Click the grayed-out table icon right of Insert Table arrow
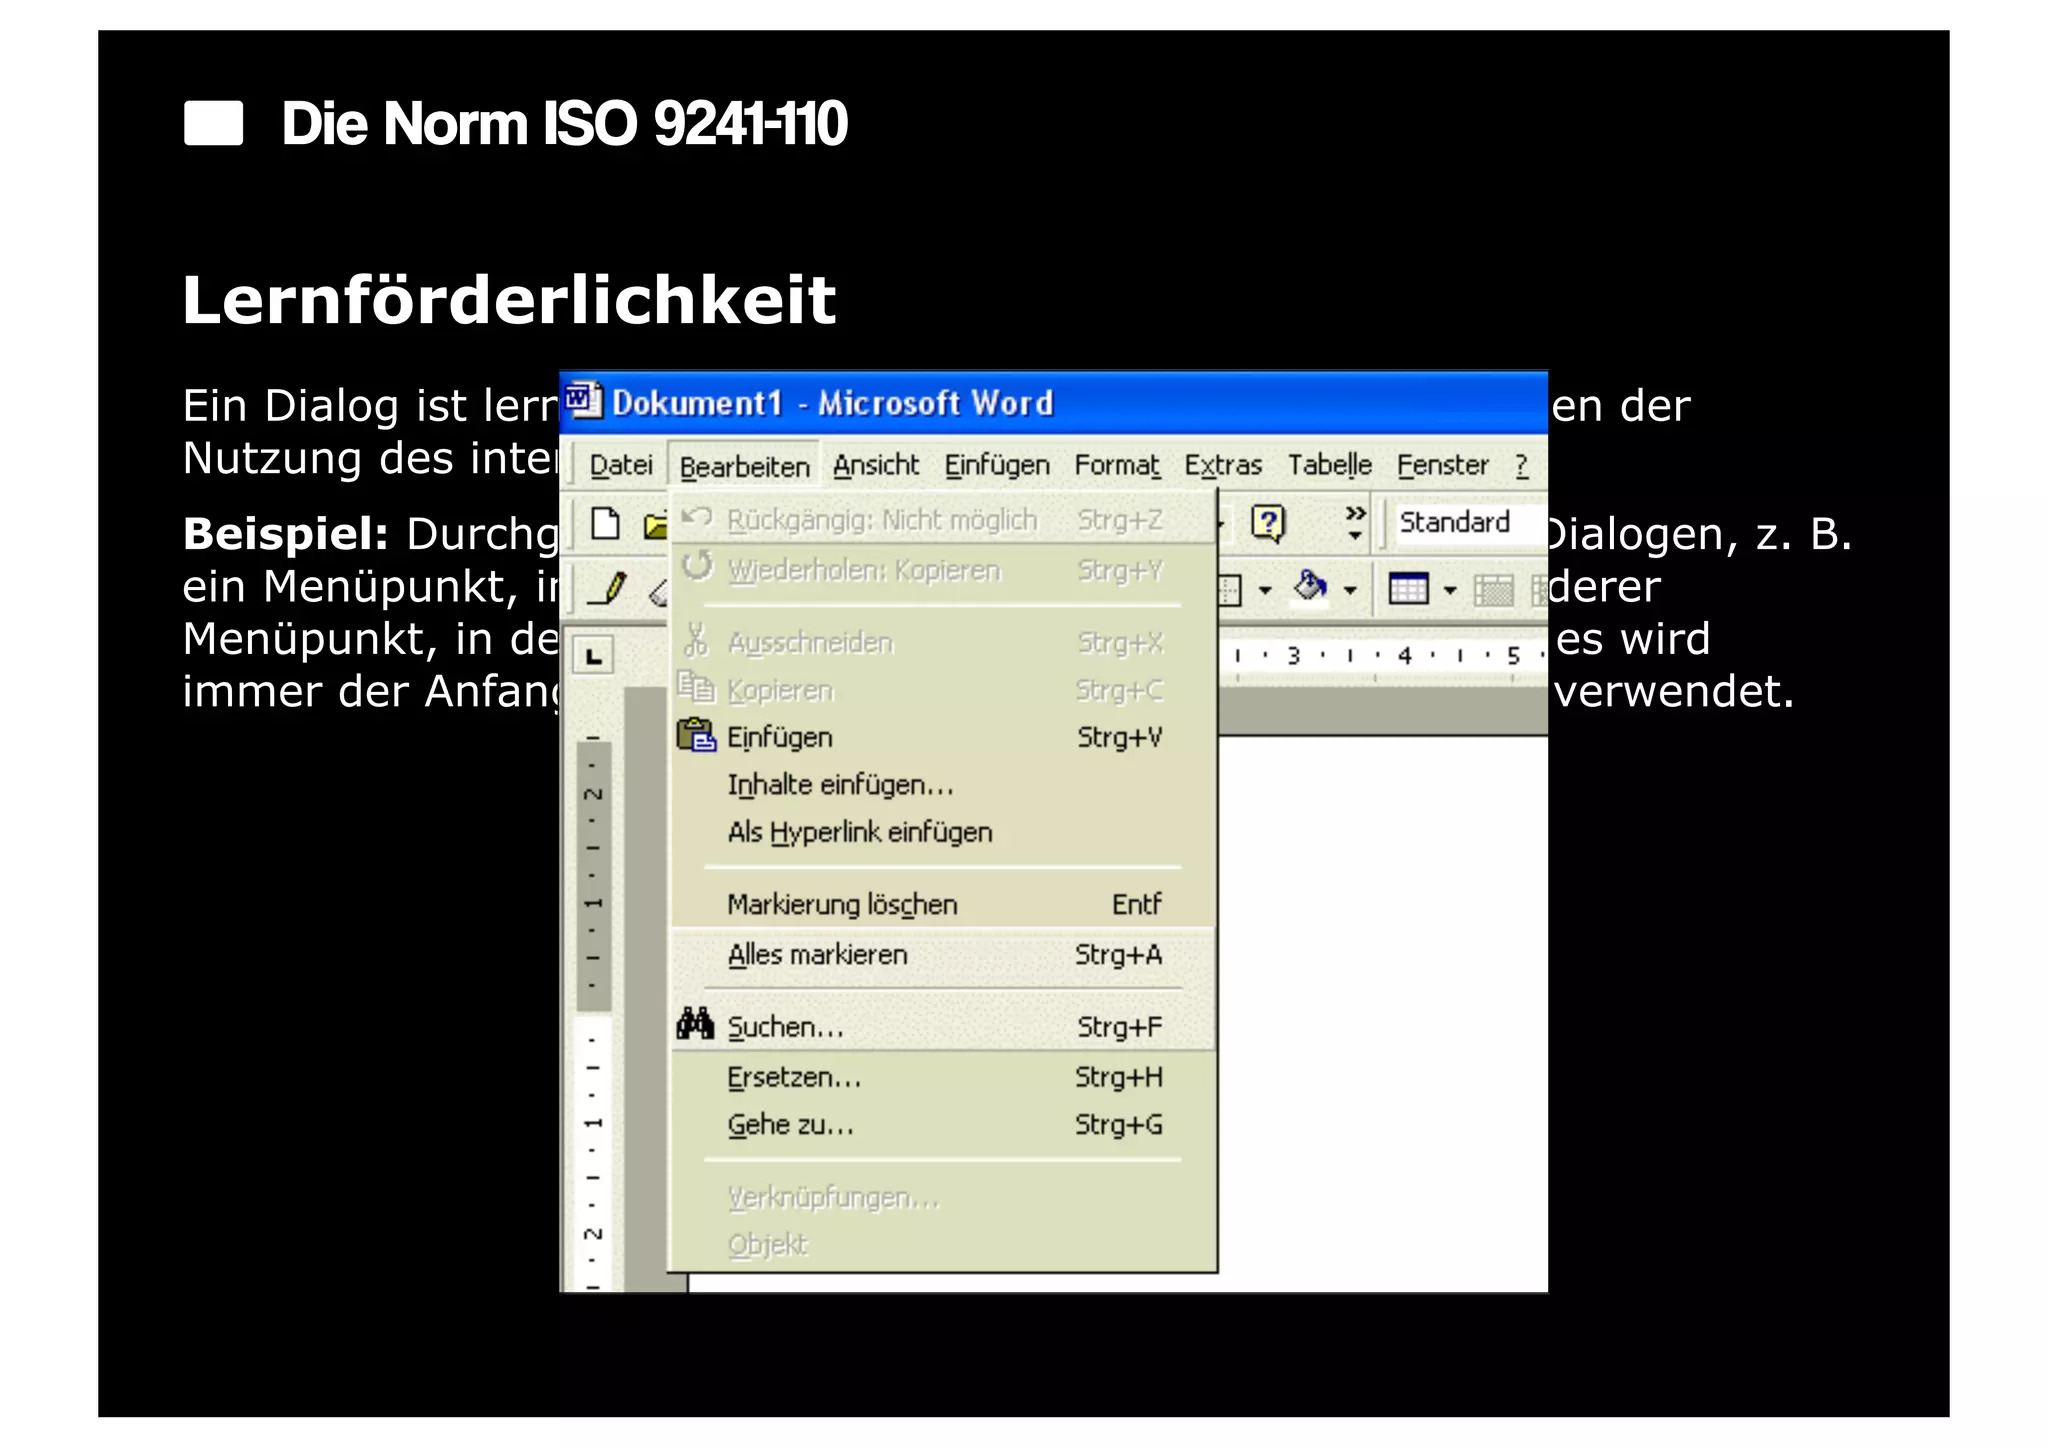Viewport: 2048px width, 1447px height. coord(1493,589)
